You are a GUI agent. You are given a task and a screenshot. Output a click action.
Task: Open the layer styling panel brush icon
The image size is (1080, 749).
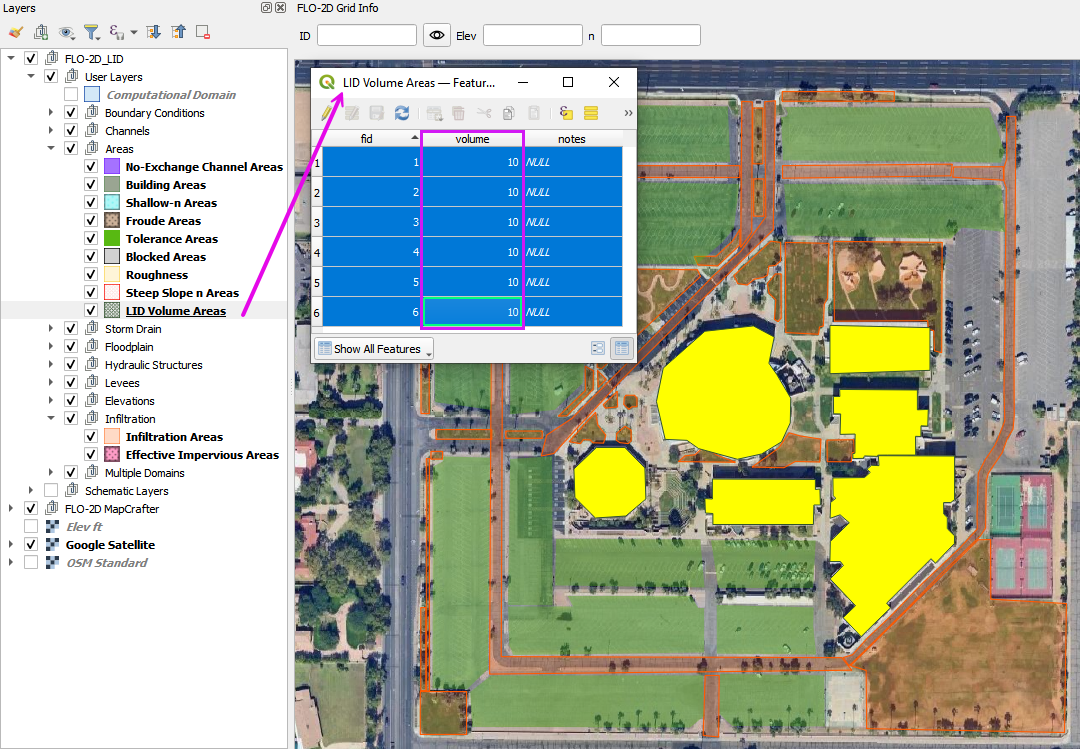pyautogui.click(x=15, y=32)
